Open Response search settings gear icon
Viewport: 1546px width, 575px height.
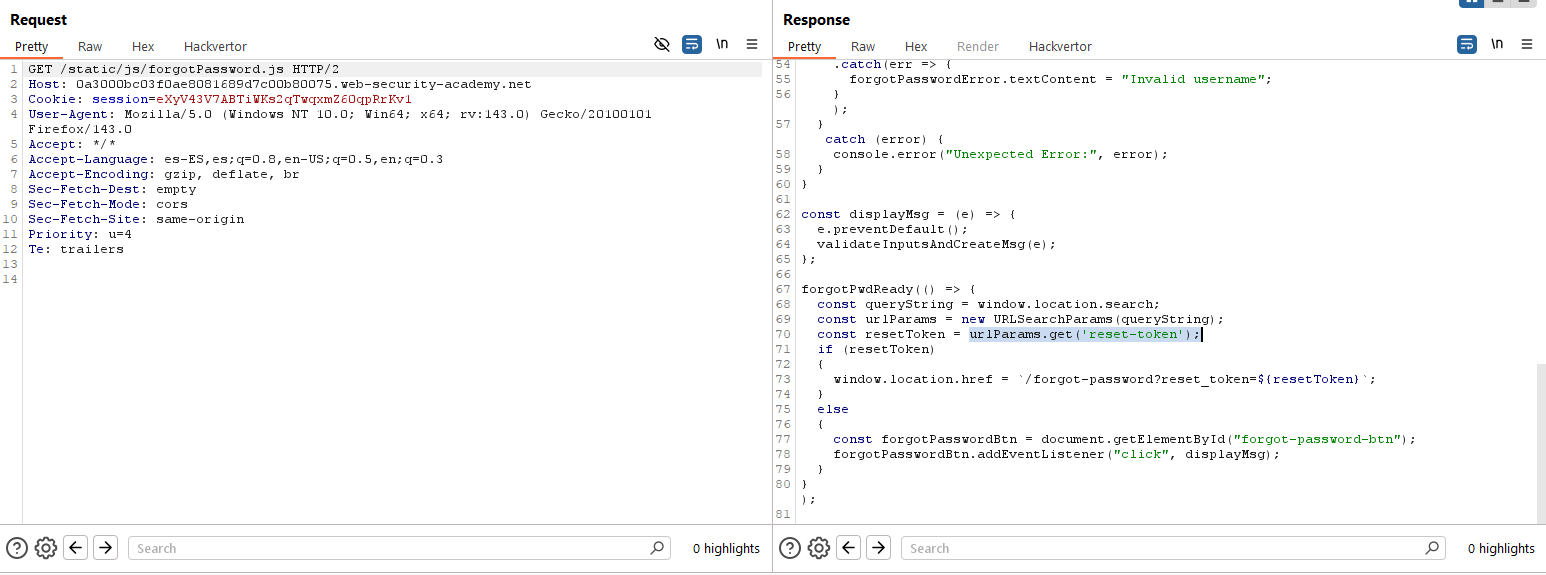pos(818,548)
